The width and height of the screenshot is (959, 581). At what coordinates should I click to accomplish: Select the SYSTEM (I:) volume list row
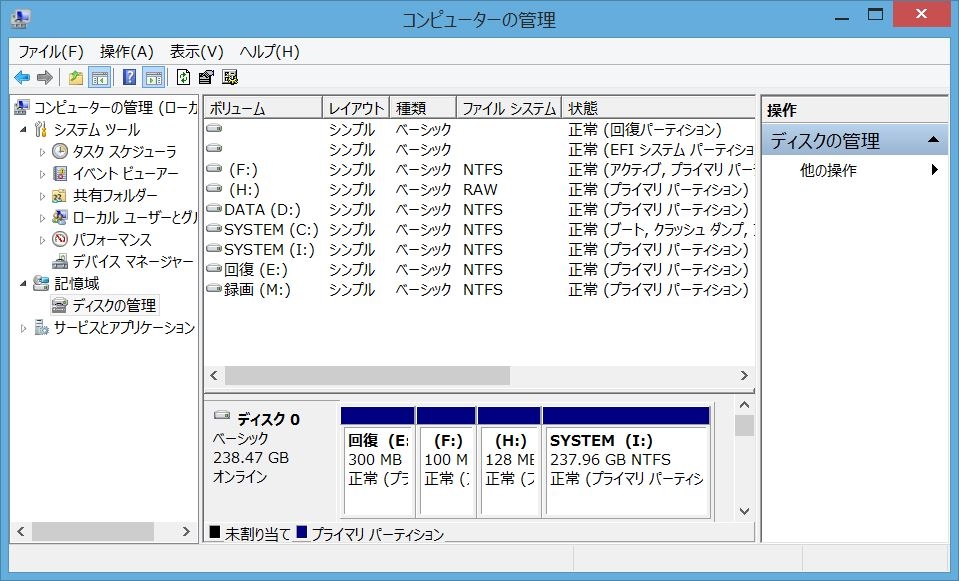coord(480,250)
